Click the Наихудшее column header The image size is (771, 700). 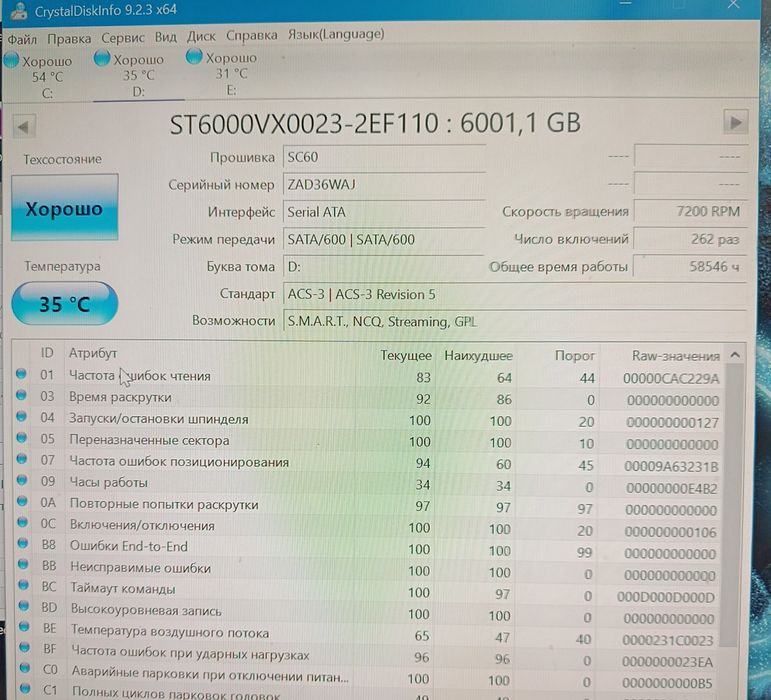coord(478,355)
